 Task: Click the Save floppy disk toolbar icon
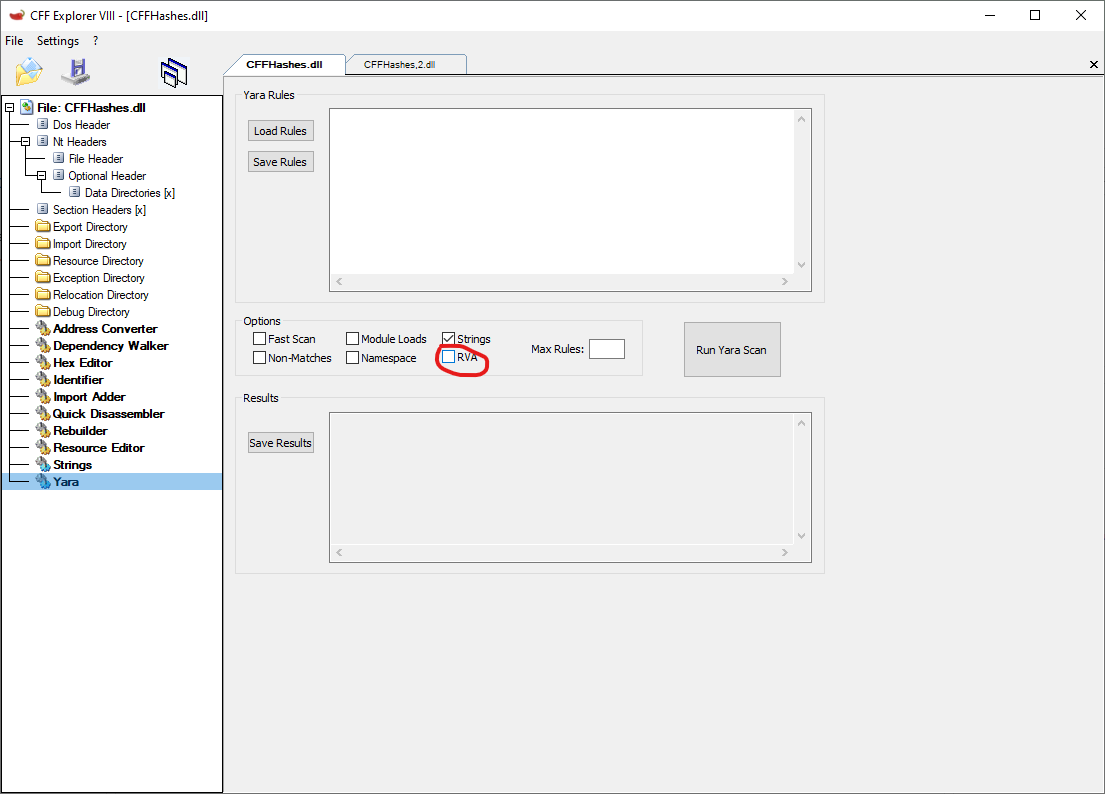(76, 71)
